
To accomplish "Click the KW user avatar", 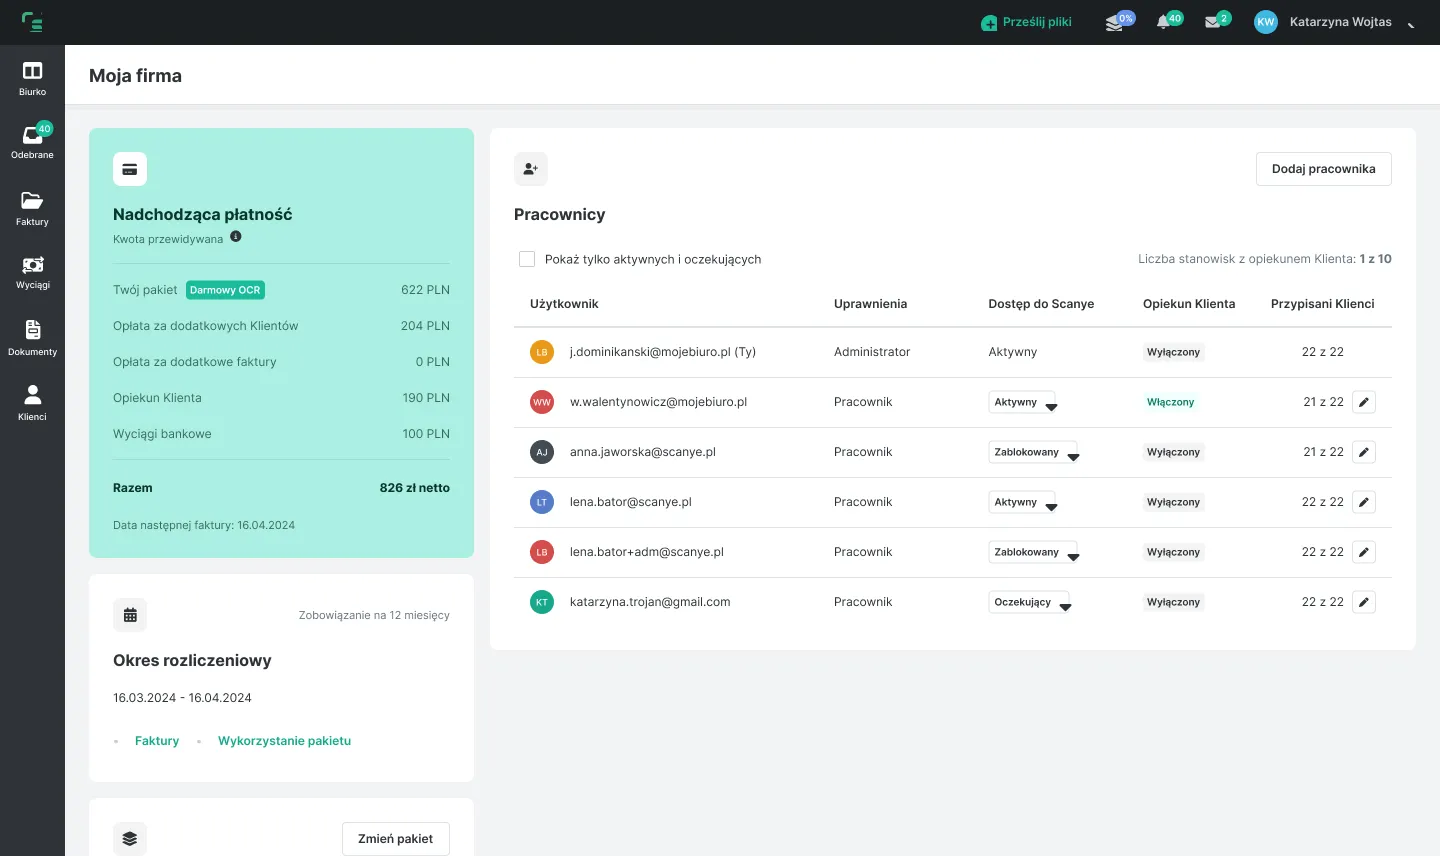I will tap(1266, 22).
